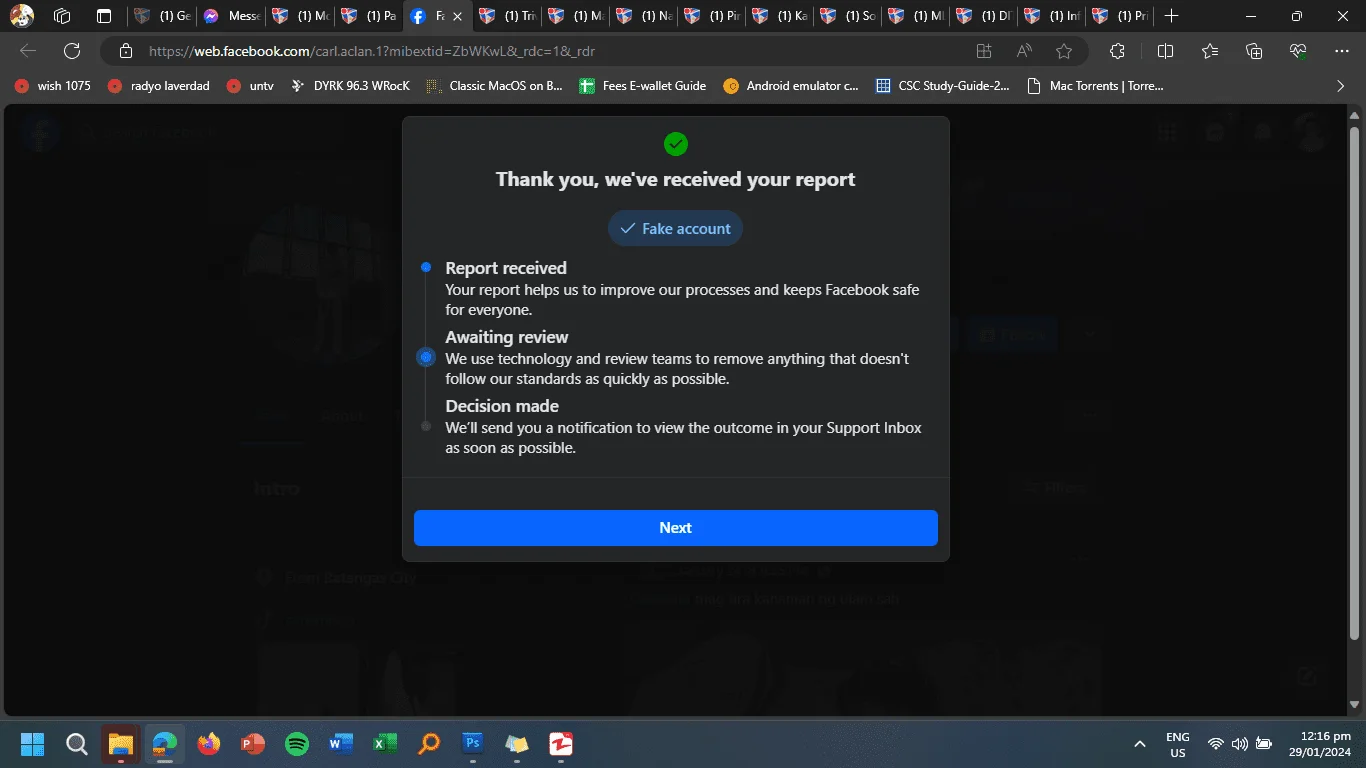1366x768 pixels.
Task: Open the Wi-Fi network tray icon
Action: click(x=1216, y=744)
